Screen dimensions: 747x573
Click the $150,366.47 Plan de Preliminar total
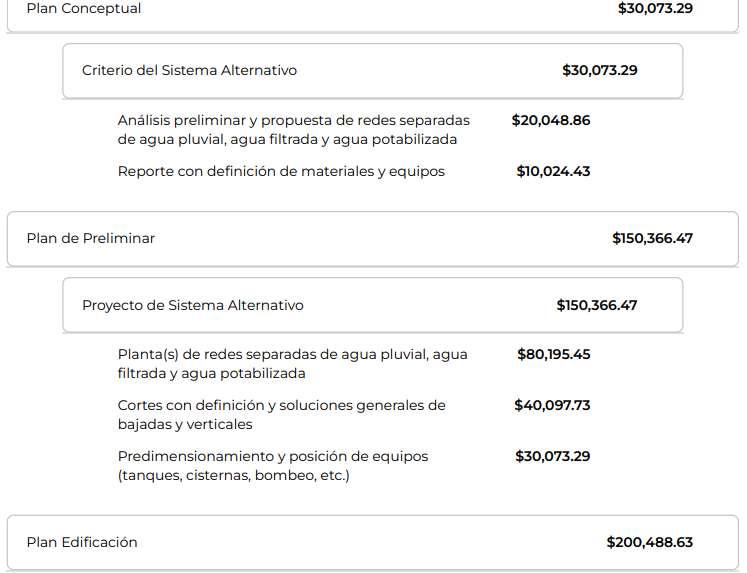pos(652,238)
